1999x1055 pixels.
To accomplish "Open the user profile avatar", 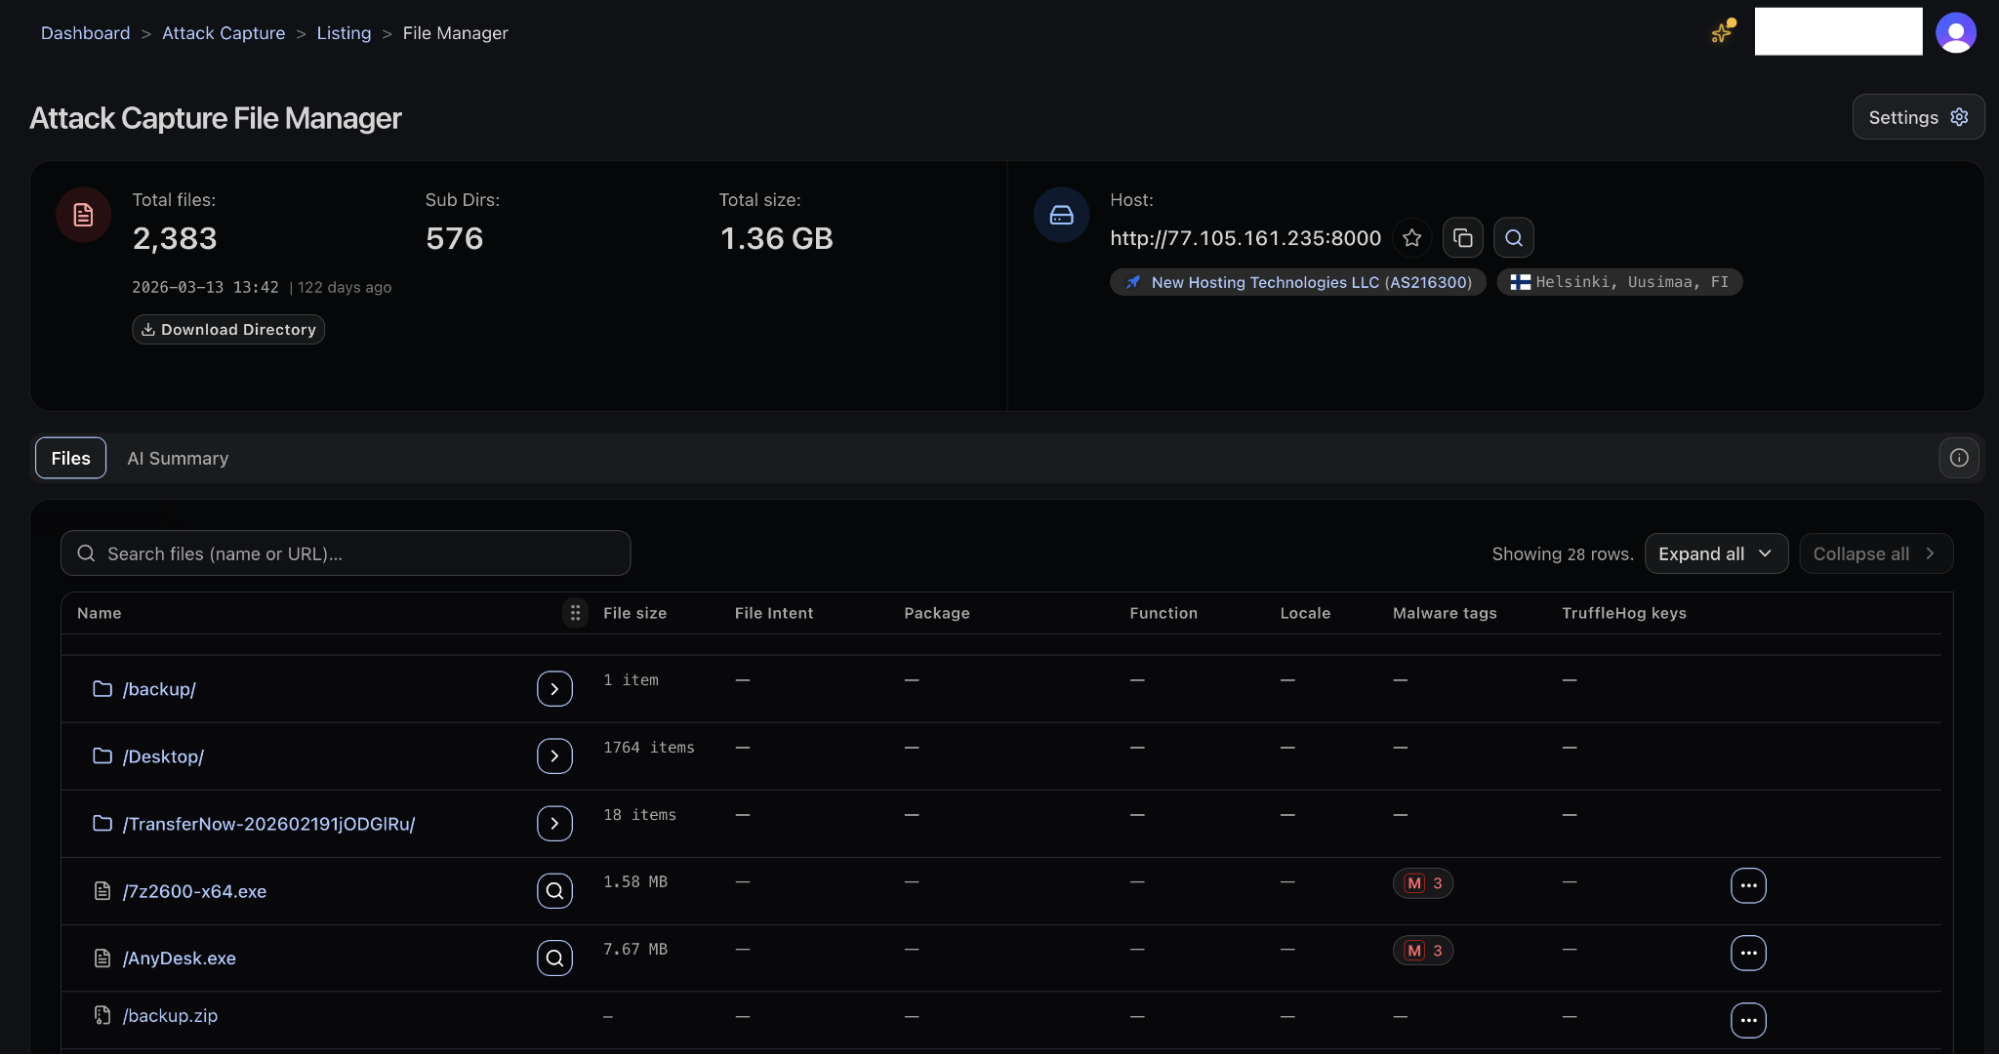I will pos(1955,33).
